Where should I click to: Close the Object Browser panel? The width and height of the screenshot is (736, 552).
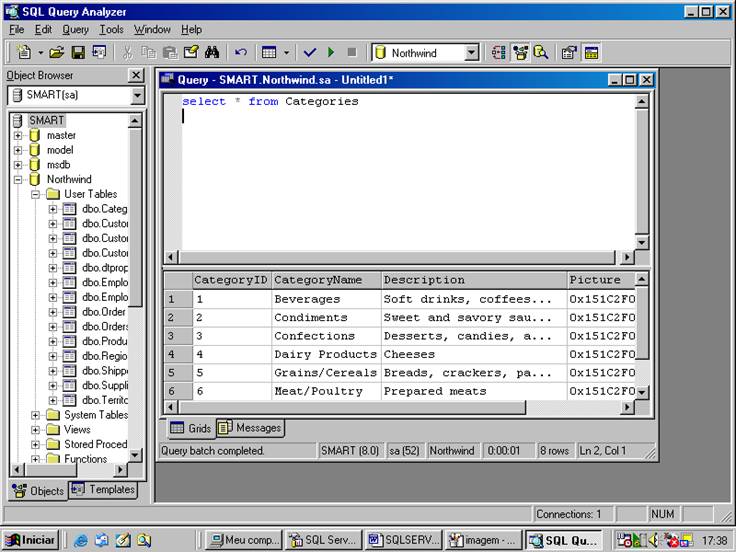136,75
